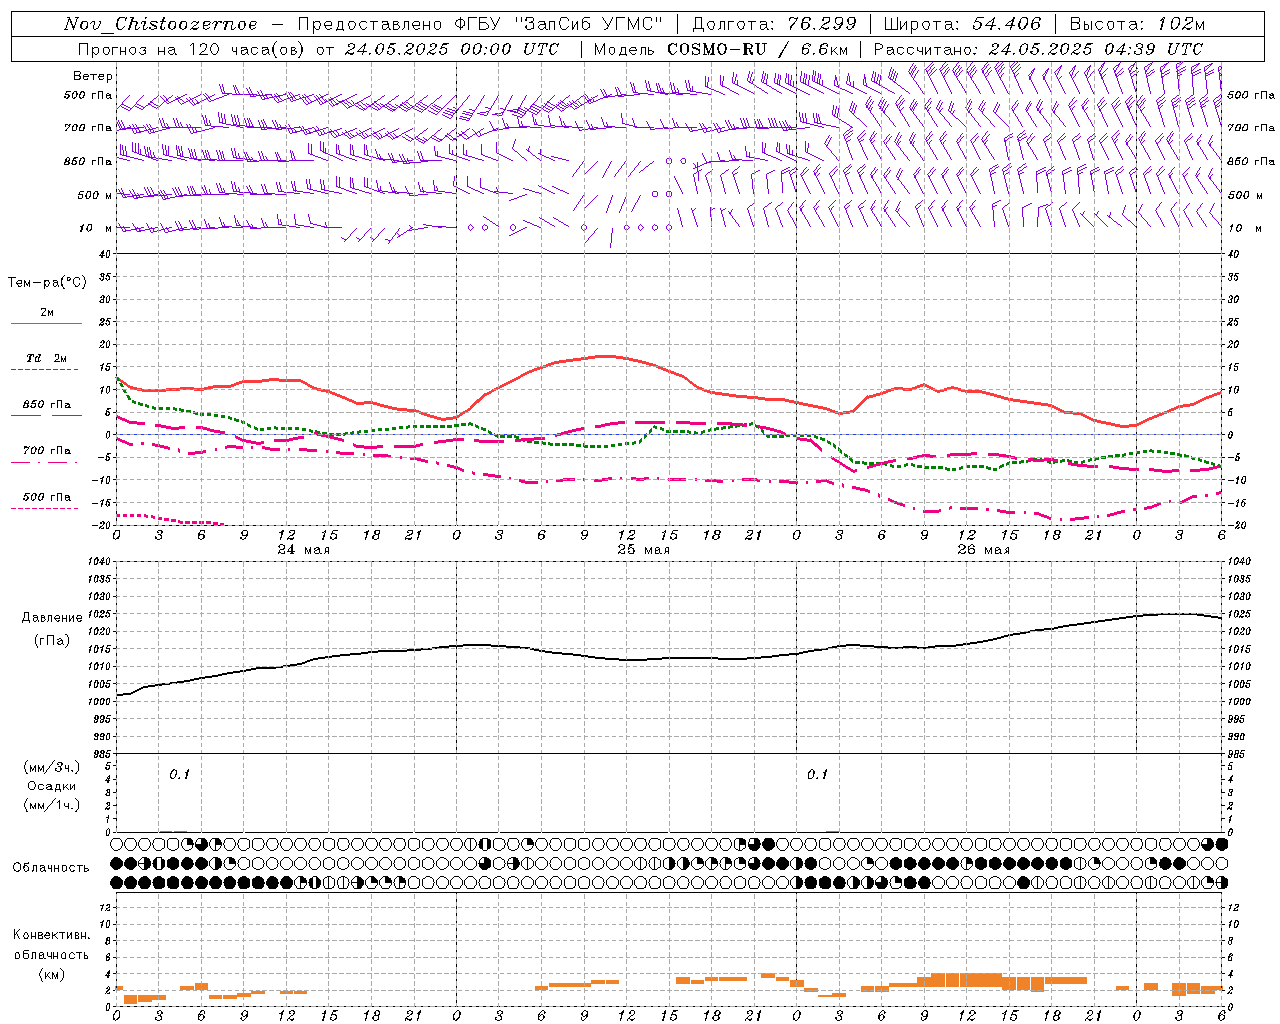This screenshot has height=1024, width=1280.
Task: Click the (гПа) unit under Давление
Action: [52, 640]
